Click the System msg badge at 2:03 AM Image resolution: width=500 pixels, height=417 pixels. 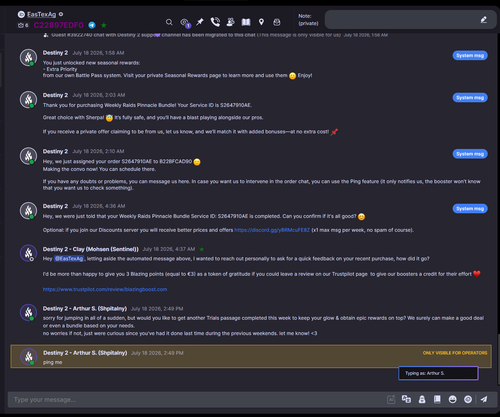(x=470, y=98)
